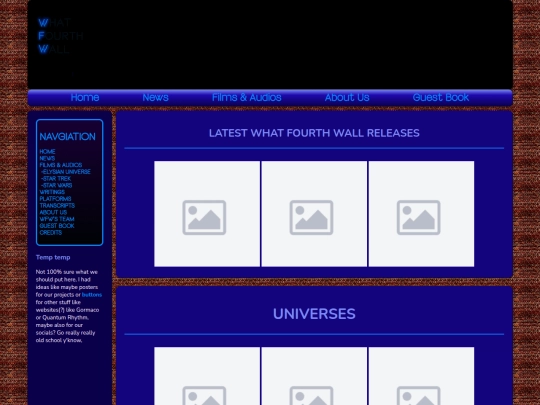Click the 'Temp temp' sidebar heading
This screenshot has width=540, height=405.
[x=53, y=257]
